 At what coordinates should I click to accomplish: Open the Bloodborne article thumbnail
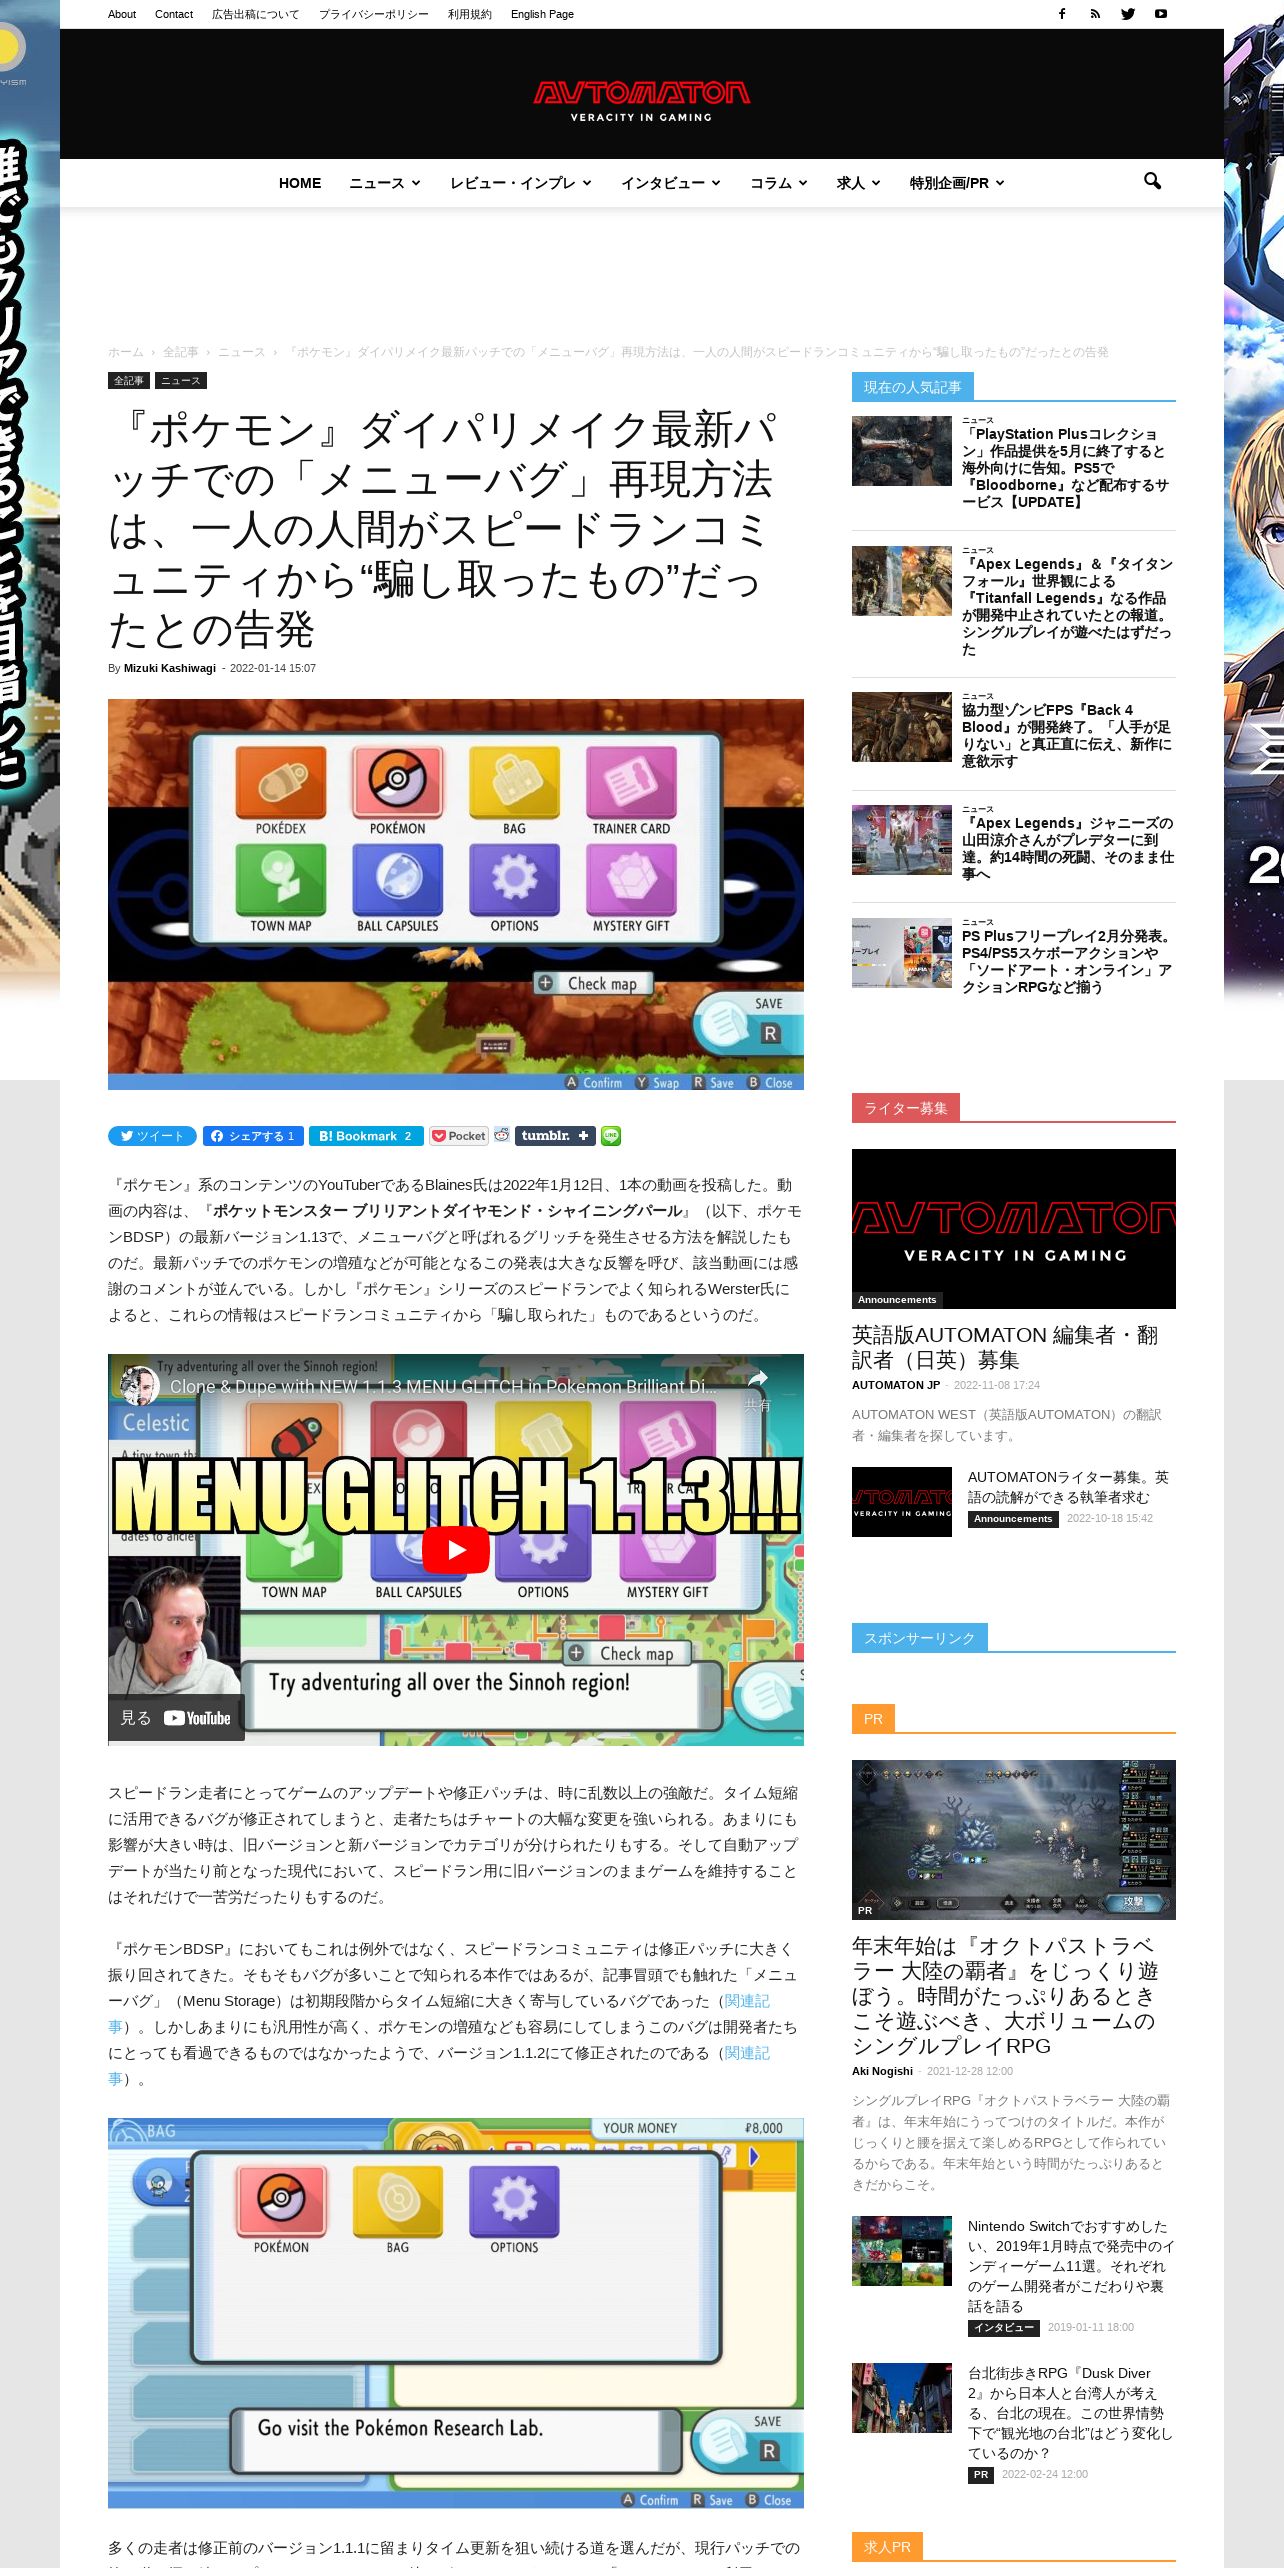point(902,451)
